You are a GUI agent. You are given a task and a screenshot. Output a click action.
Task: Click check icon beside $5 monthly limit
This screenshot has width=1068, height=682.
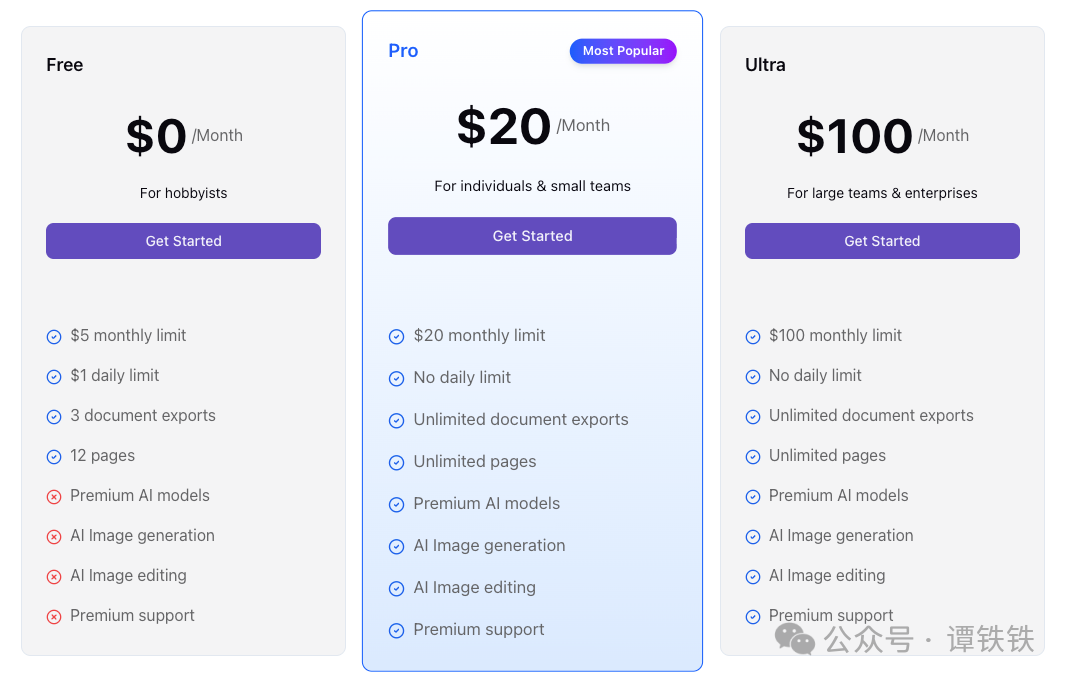(54, 337)
